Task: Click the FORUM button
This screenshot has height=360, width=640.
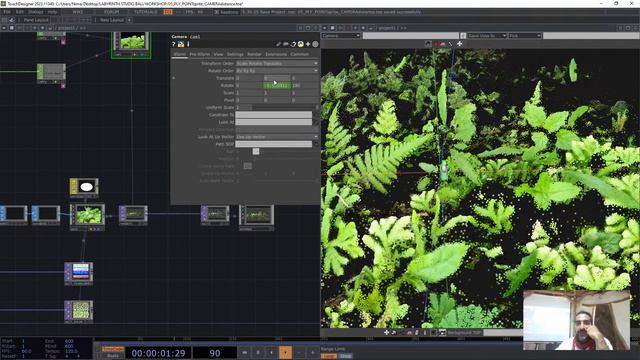Action: click(111, 12)
